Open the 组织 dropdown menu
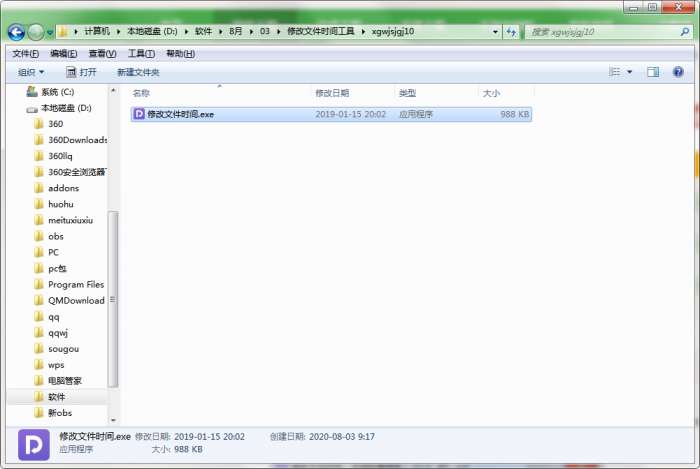The image size is (700, 469). [31, 72]
